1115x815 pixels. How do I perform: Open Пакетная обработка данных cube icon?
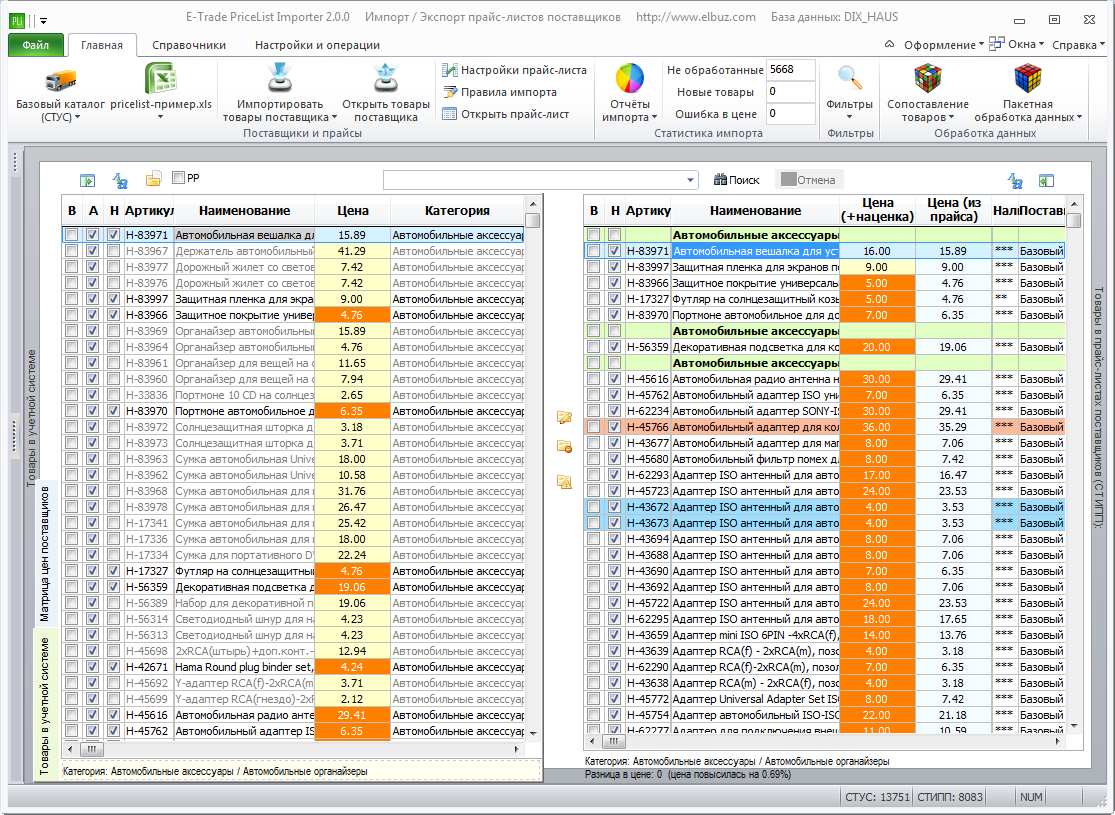point(1028,78)
